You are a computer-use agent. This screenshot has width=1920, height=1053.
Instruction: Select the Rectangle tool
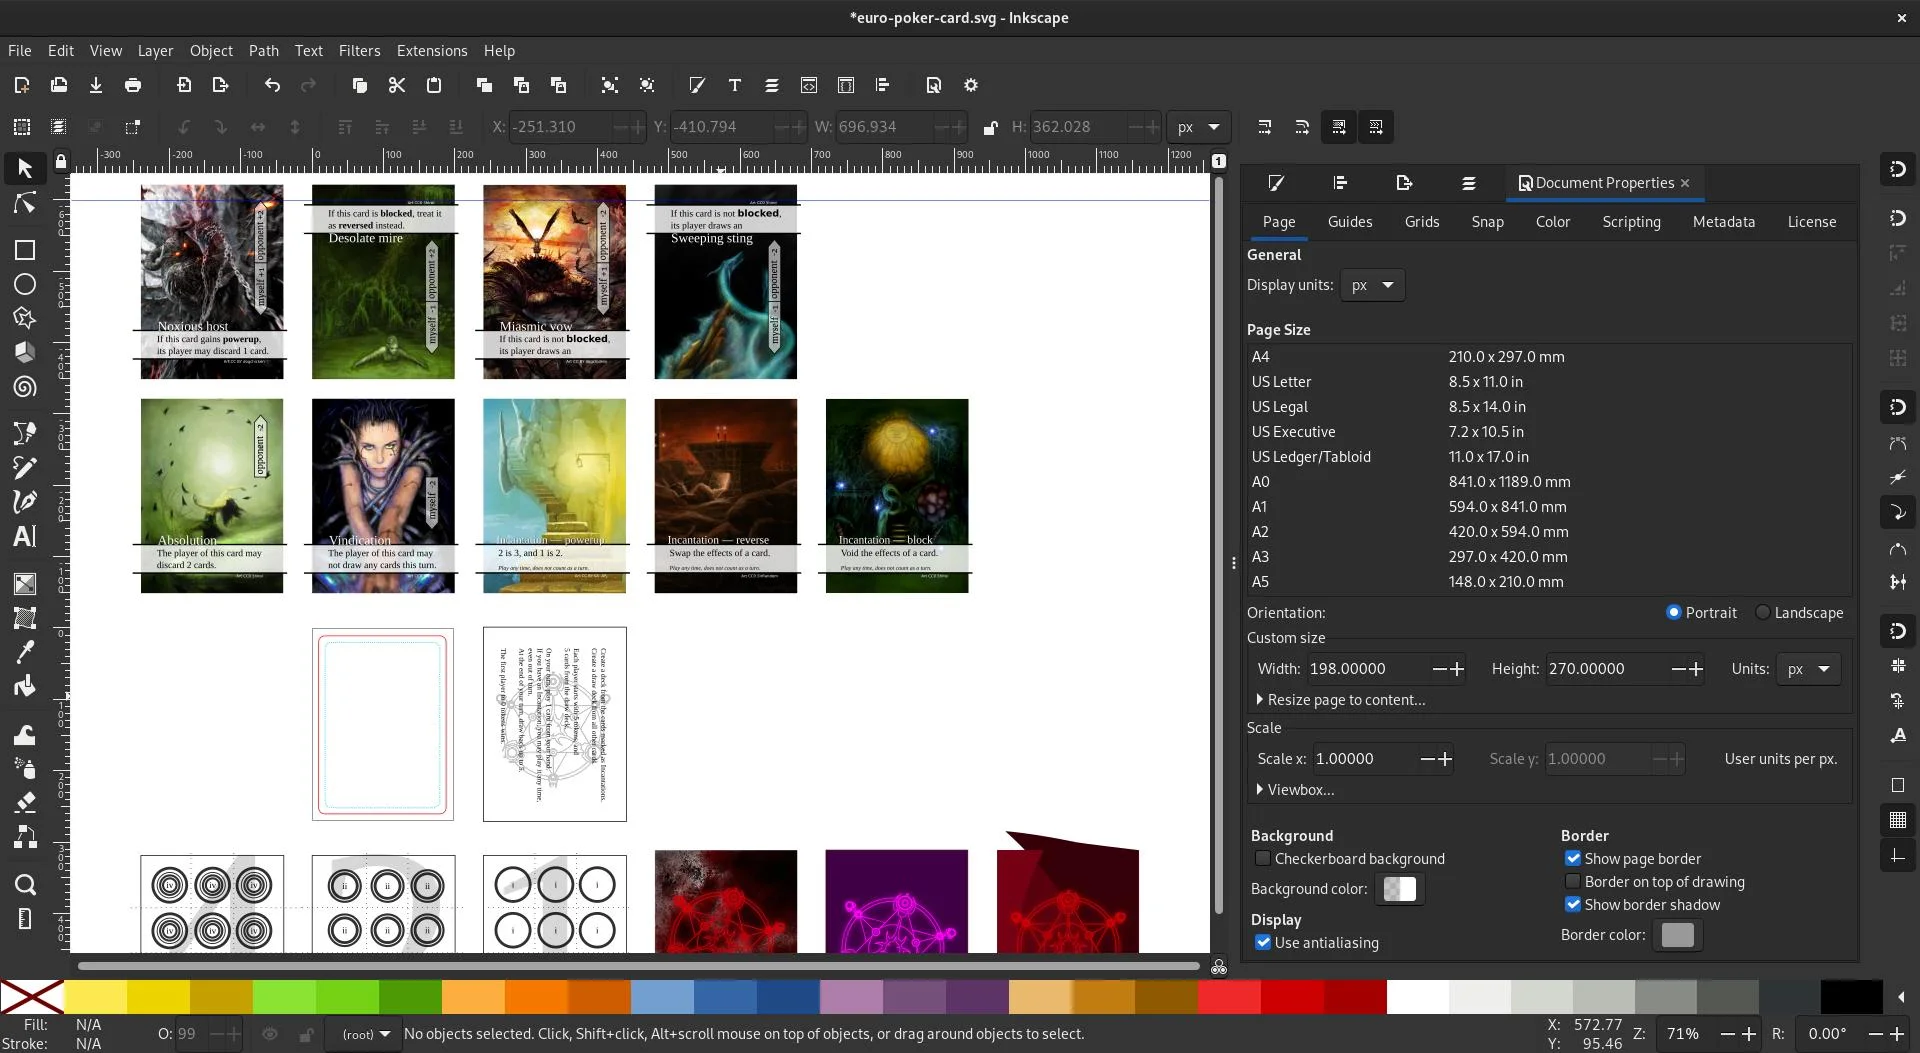[25, 250]
